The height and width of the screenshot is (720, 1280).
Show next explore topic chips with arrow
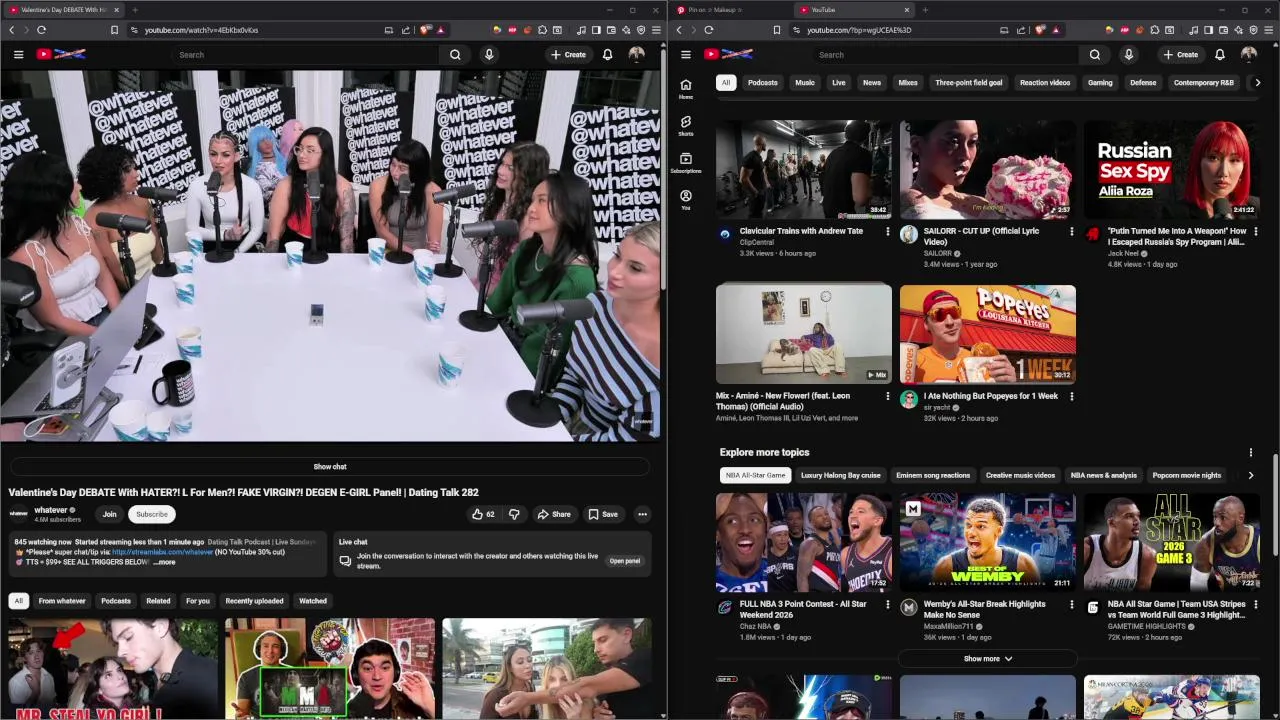1250,475
